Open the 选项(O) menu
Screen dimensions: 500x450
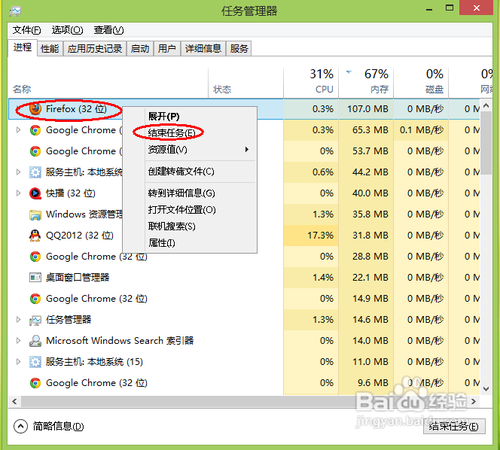pyautogui.click(x=67, y=30)
